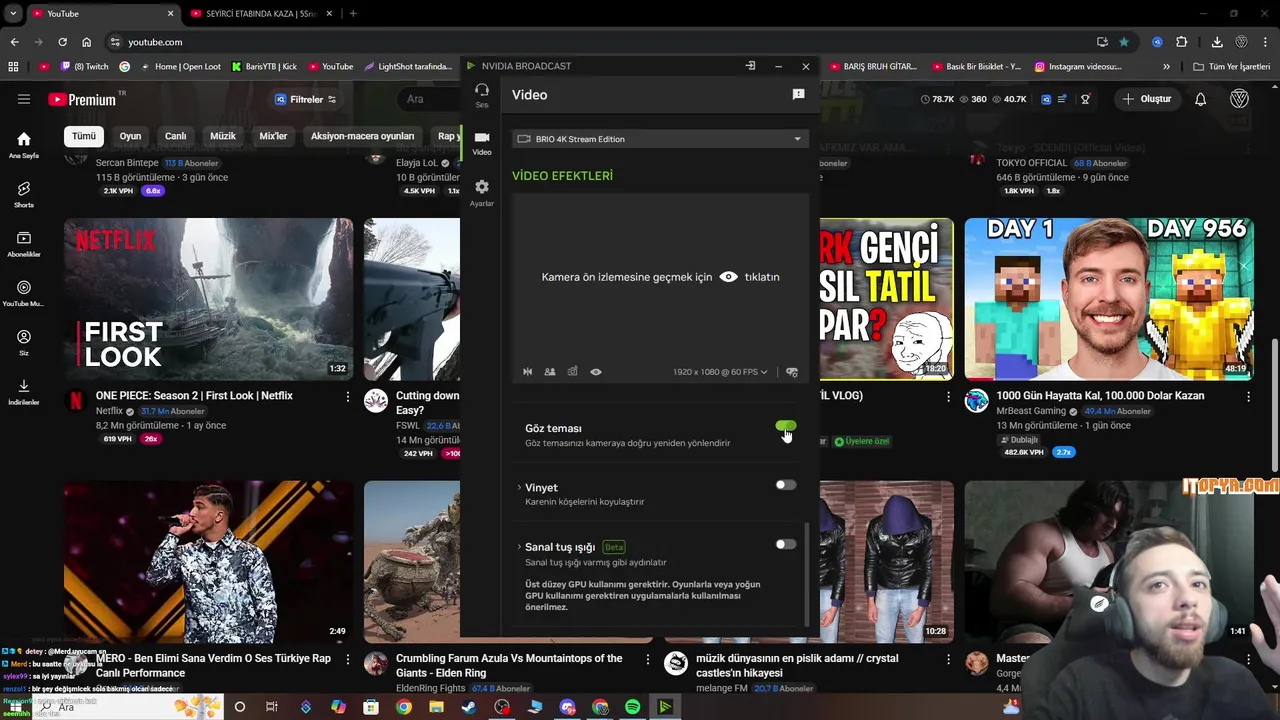The width and height of the screenshot is (1280, 720).
Task: Open Steam from the Windows taskbar
Action: tap(469, 707)
